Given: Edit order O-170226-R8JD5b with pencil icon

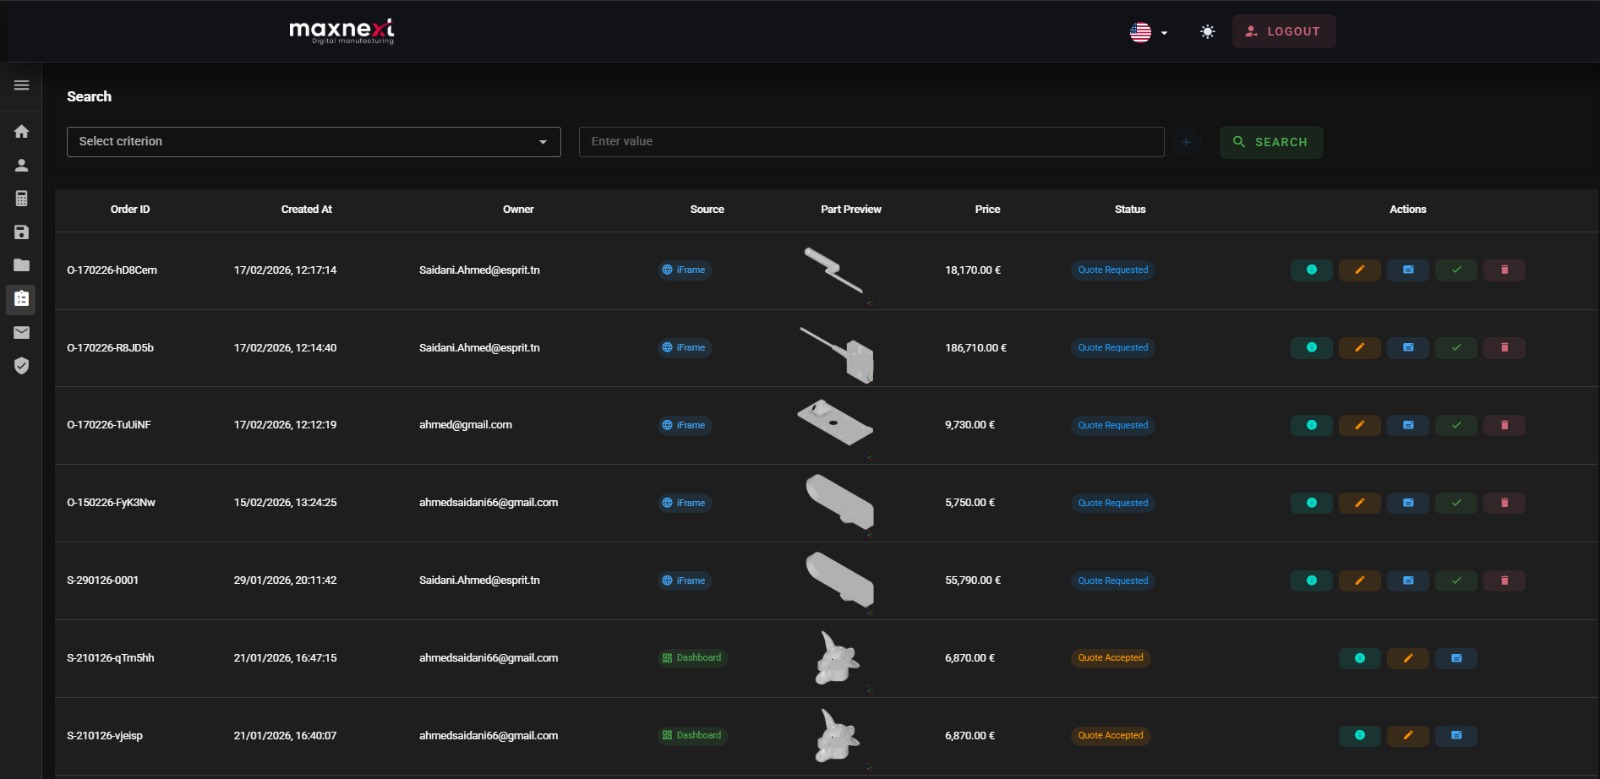Looking at the screenshot, I should pos(1359,348).
